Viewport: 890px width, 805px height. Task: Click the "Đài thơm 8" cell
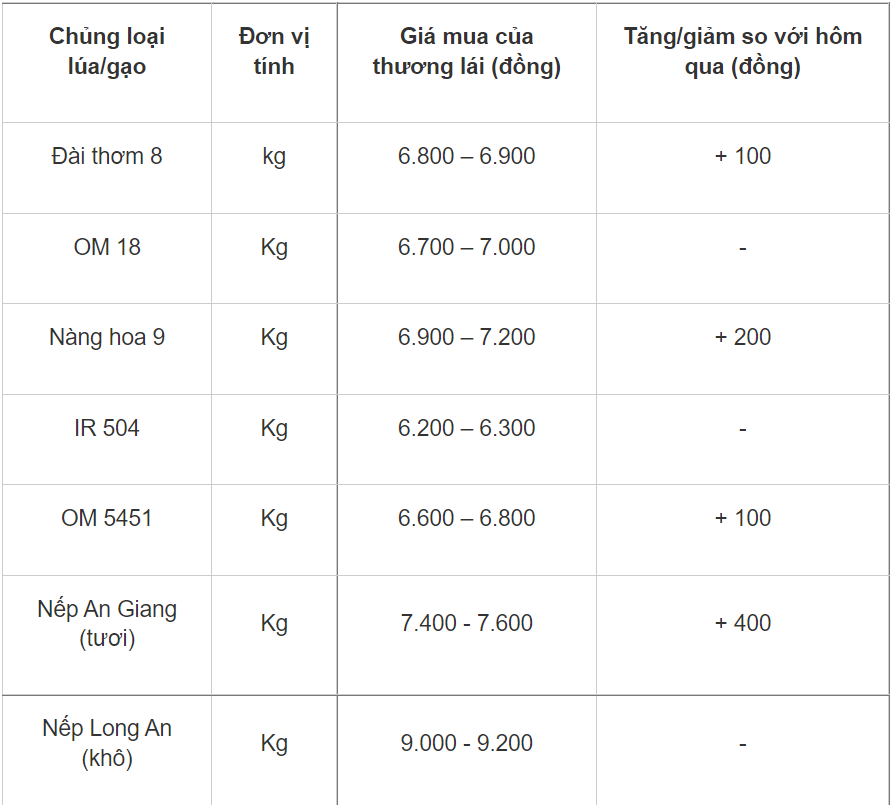click(x=107, y=156)
